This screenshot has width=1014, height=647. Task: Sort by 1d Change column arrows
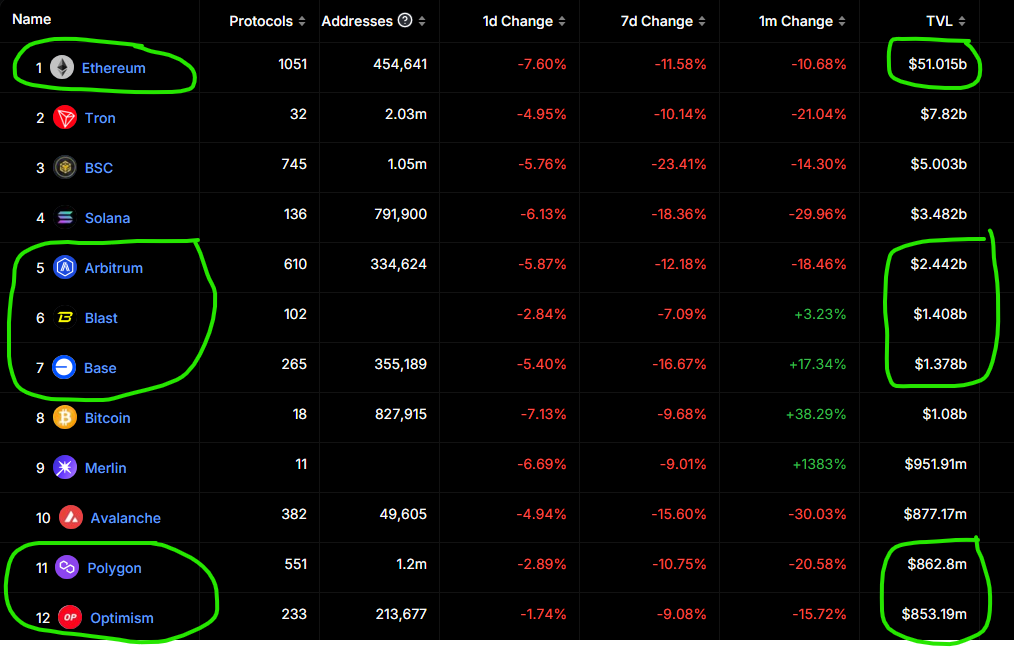(562, 21)
